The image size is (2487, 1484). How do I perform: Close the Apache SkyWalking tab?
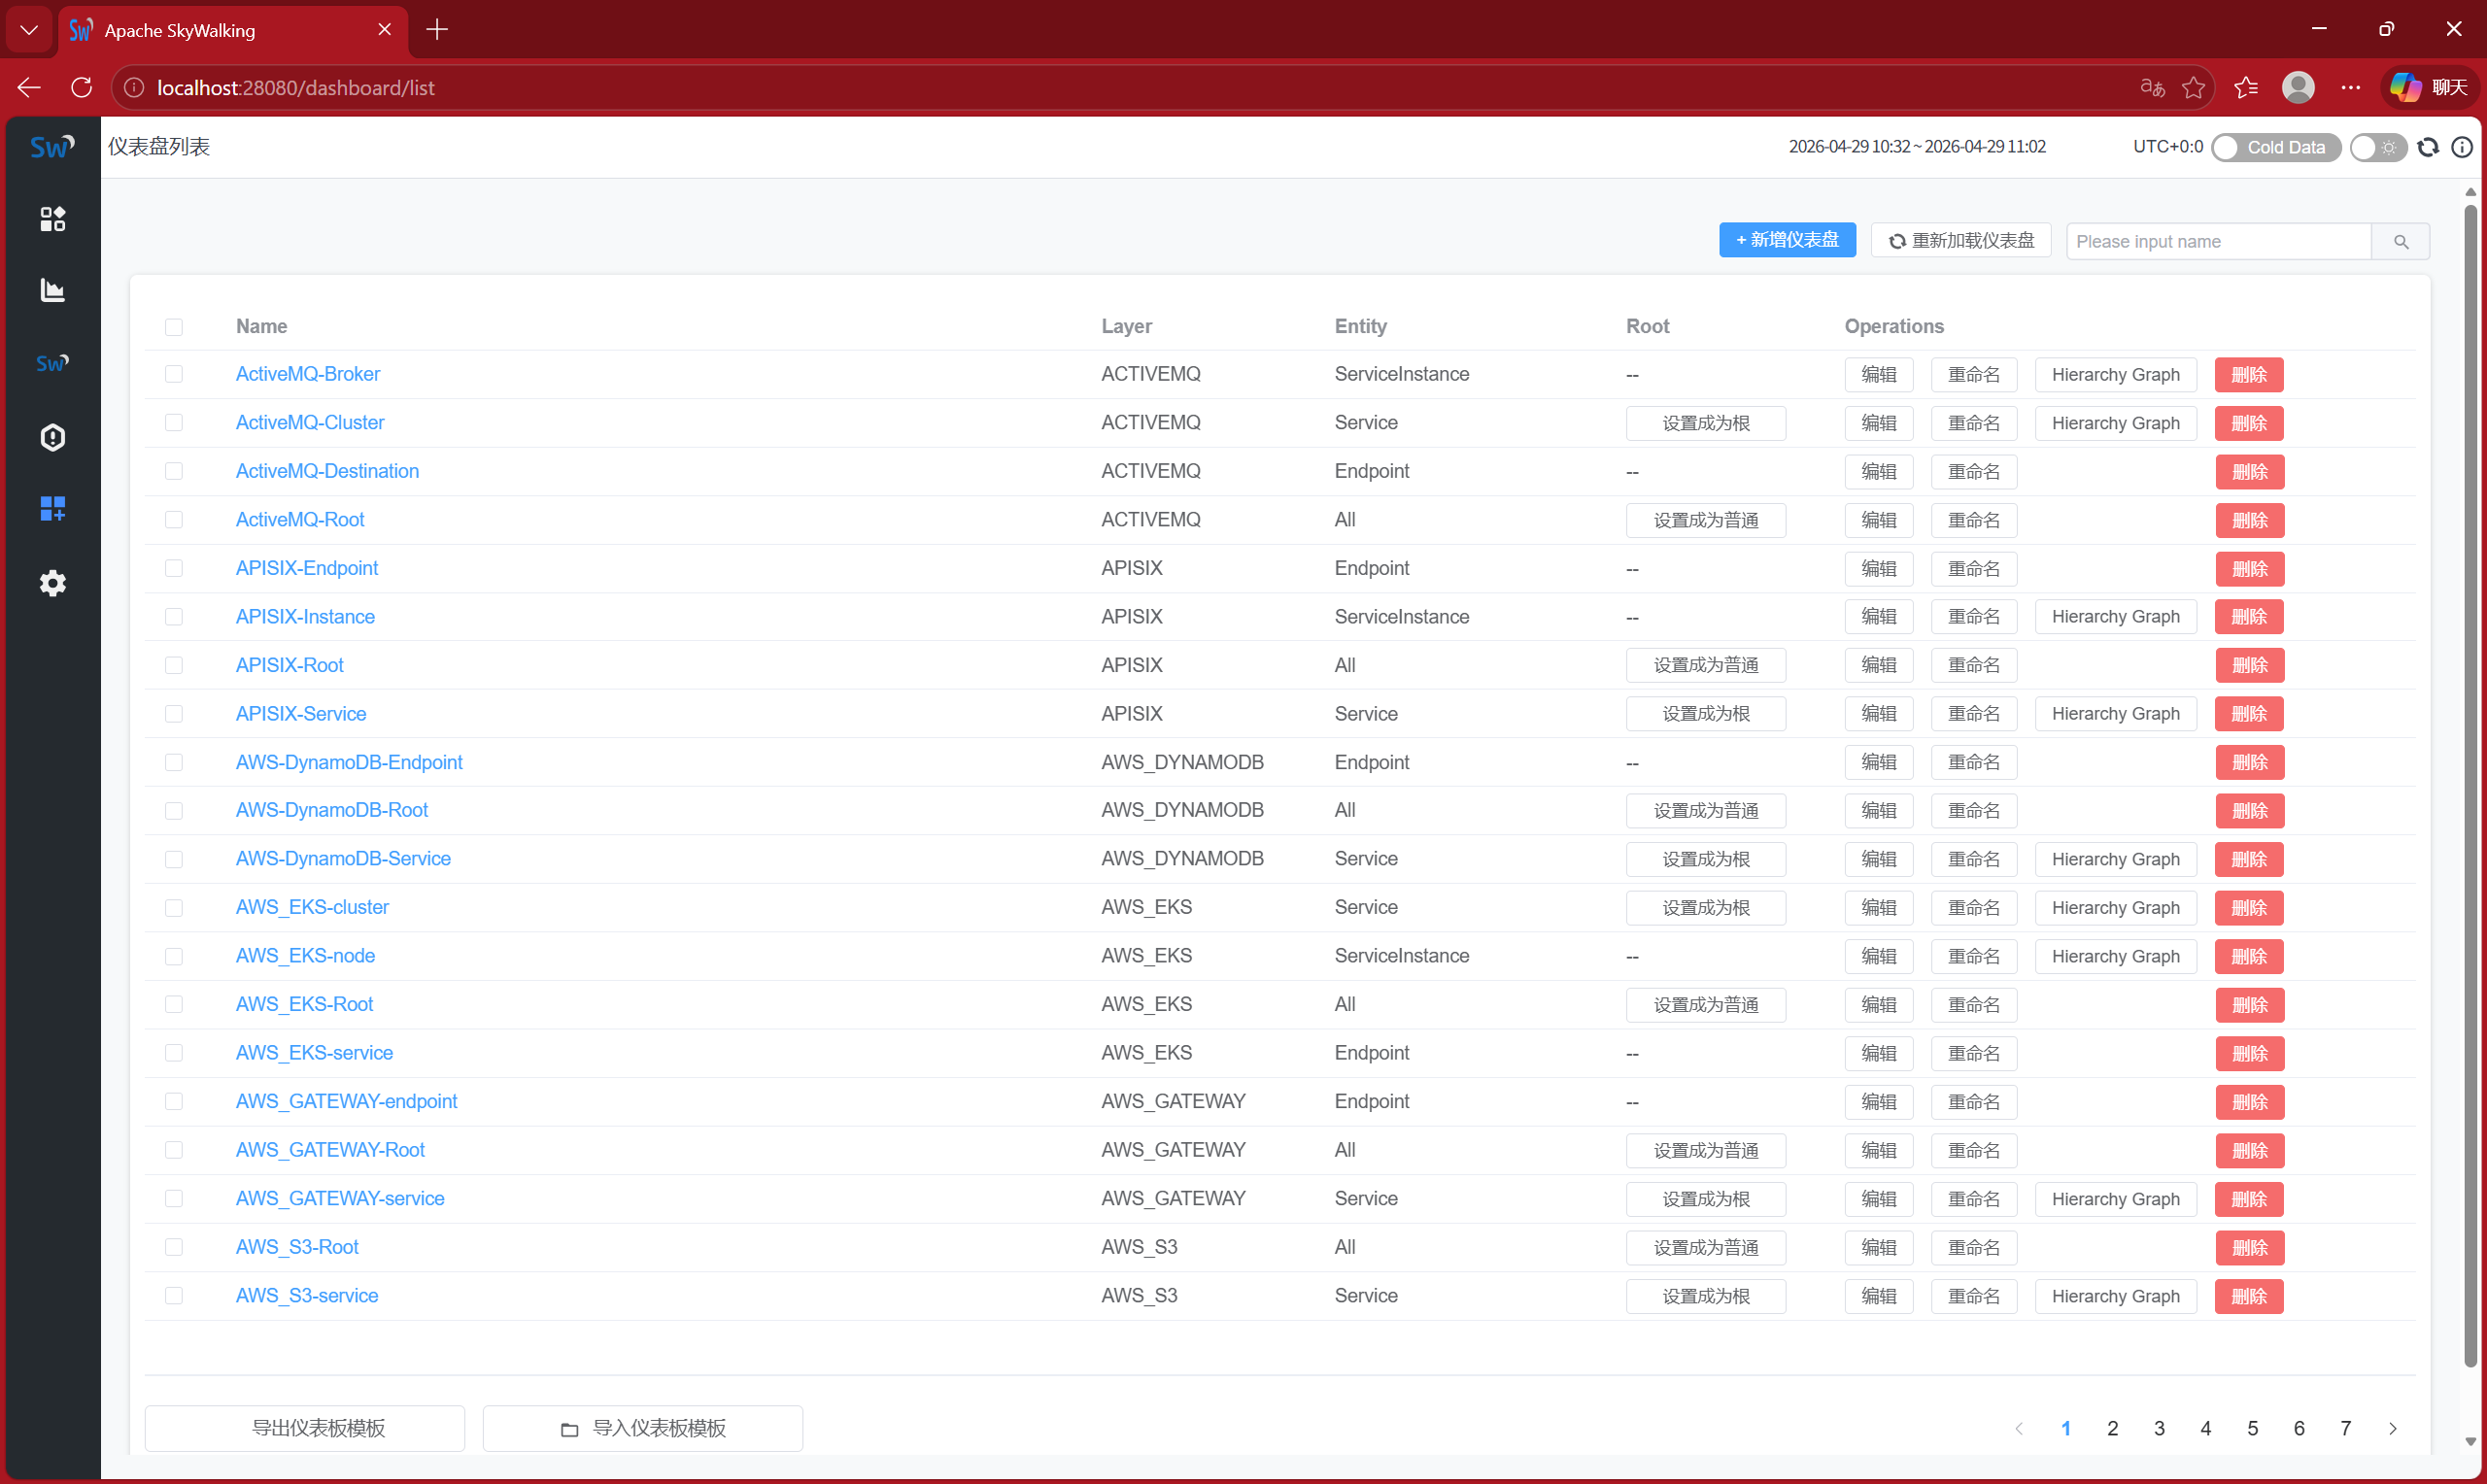click(385, 30)
